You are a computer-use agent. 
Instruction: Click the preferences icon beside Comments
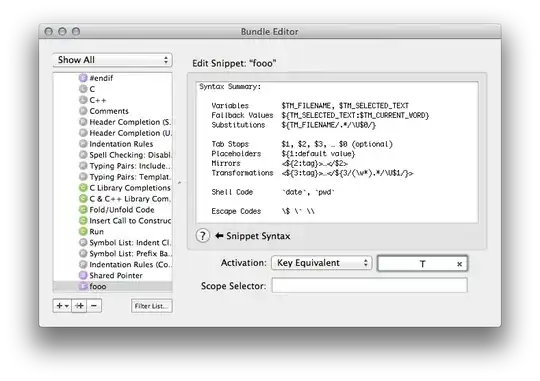(83, 111)
